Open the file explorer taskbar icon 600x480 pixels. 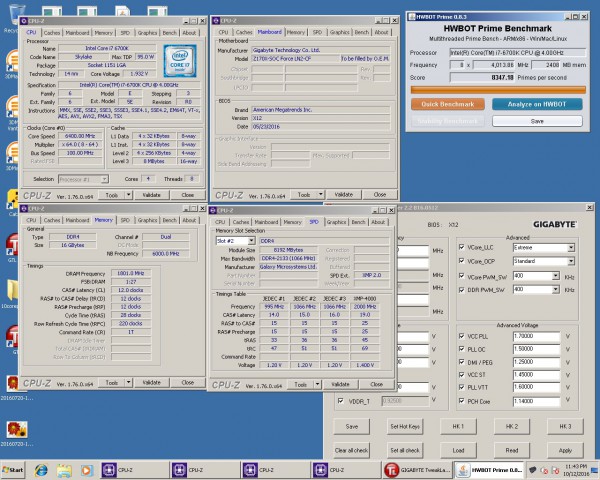click(66, 468)
